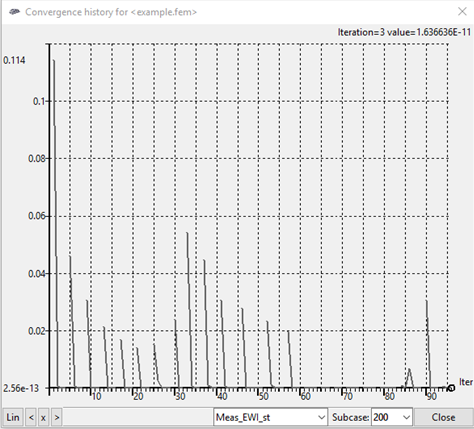474x429 pixels.
Task: Click the curve peak near iteration 5
Action: click(x=70, y=256)
